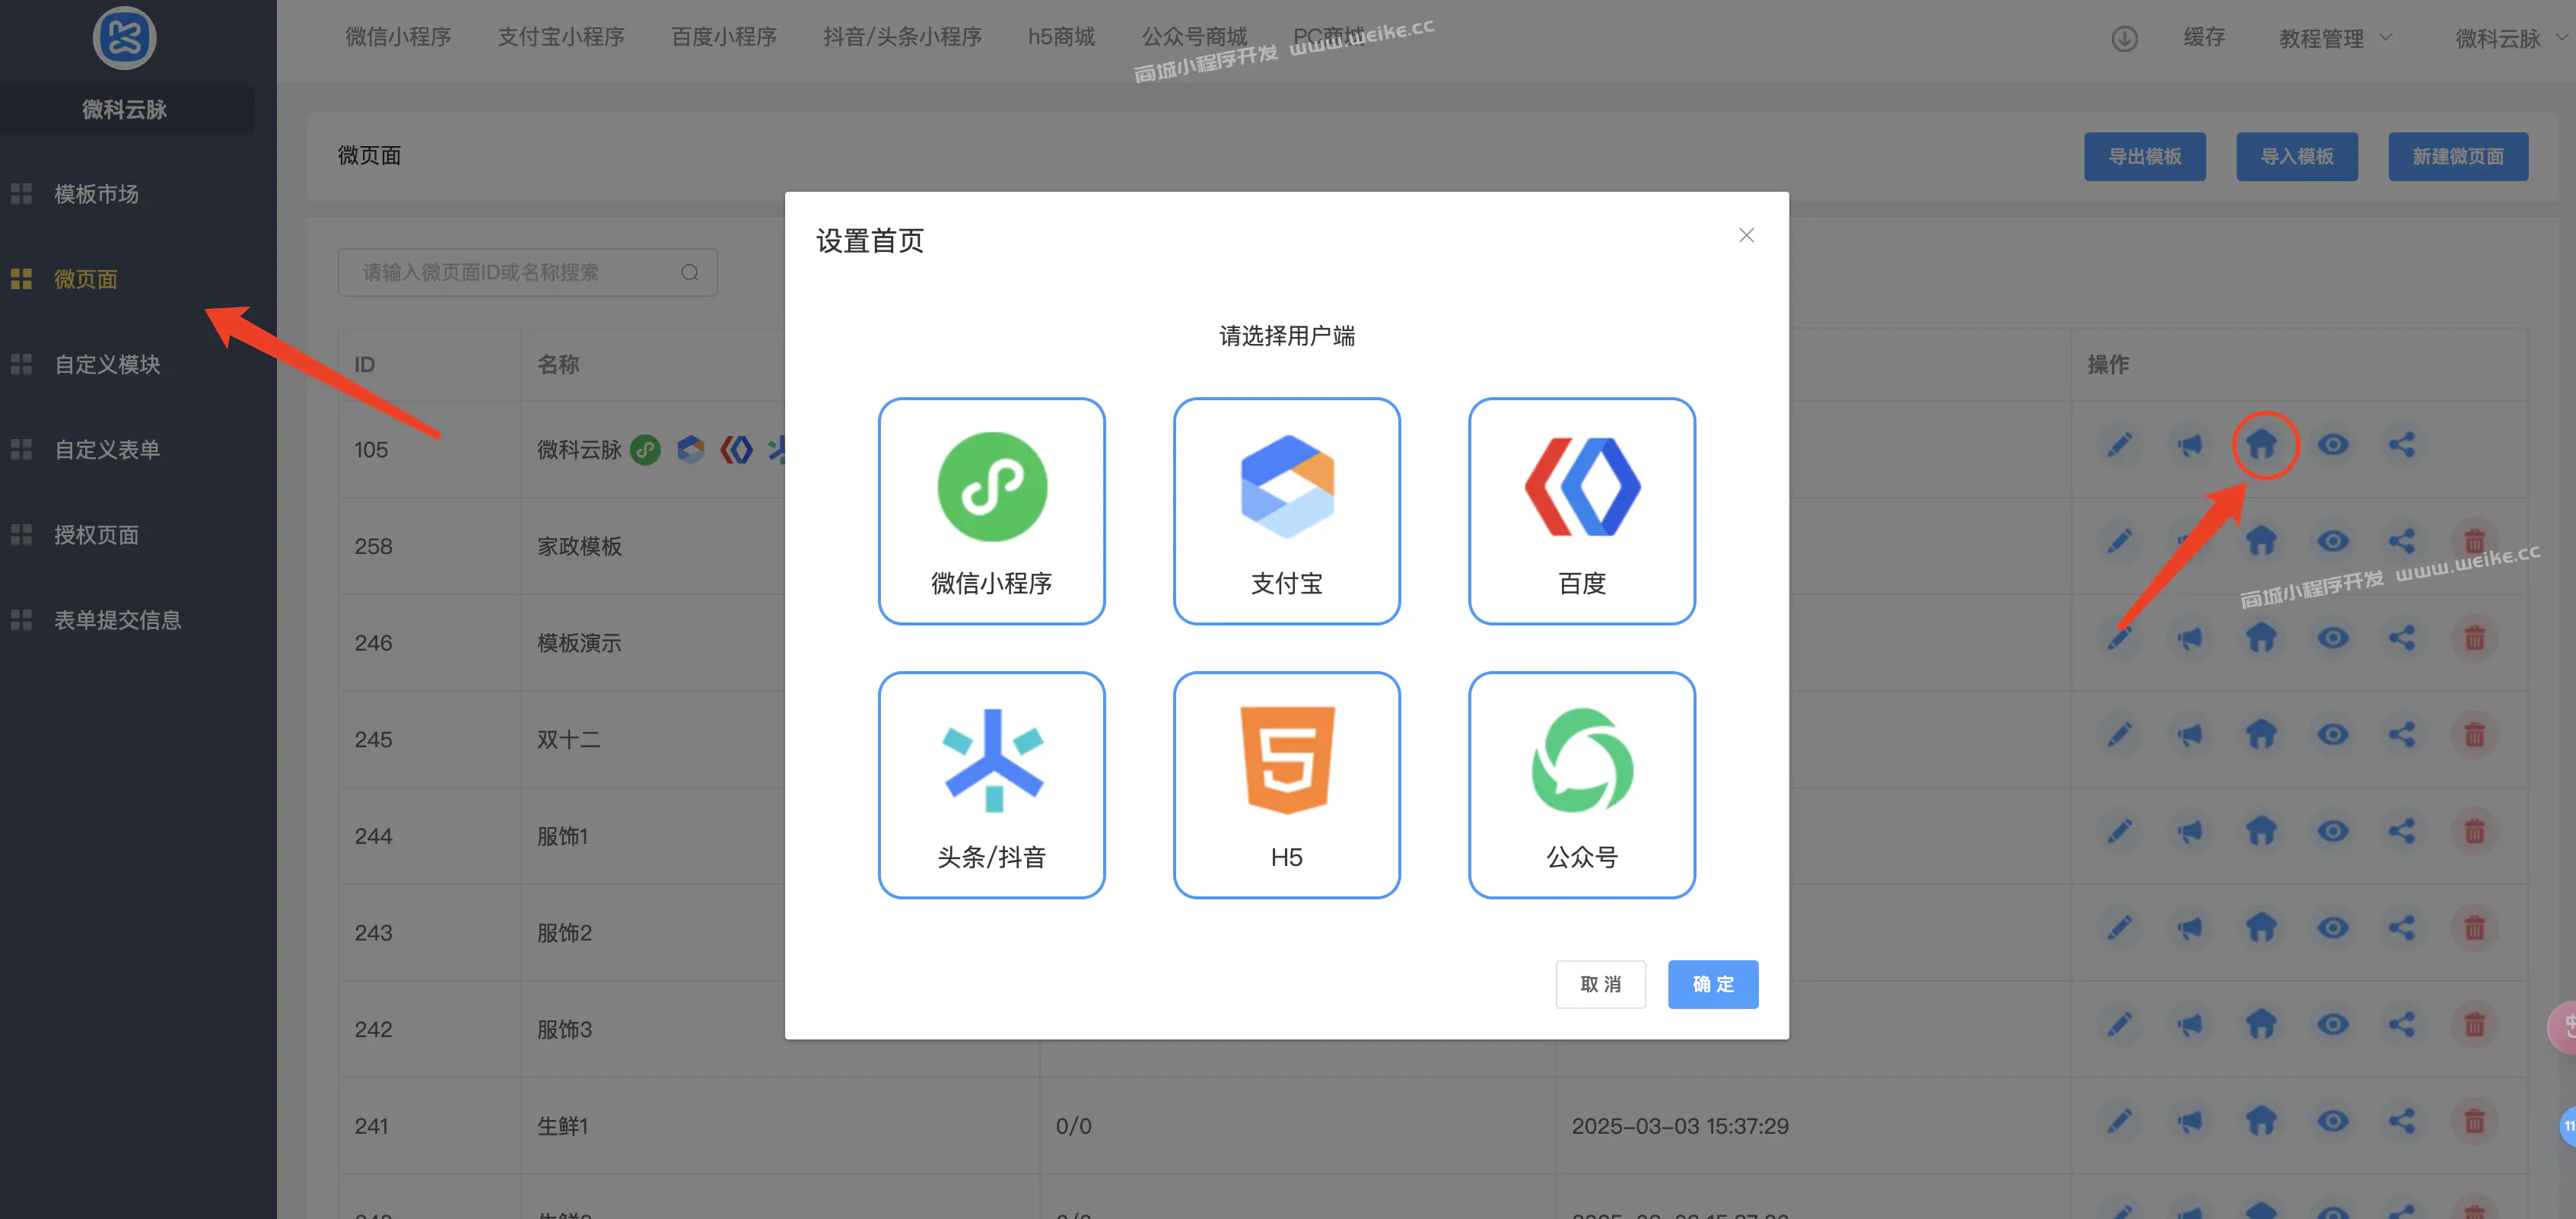Share row 242 服饰3

click(x=2401, y=1025)
